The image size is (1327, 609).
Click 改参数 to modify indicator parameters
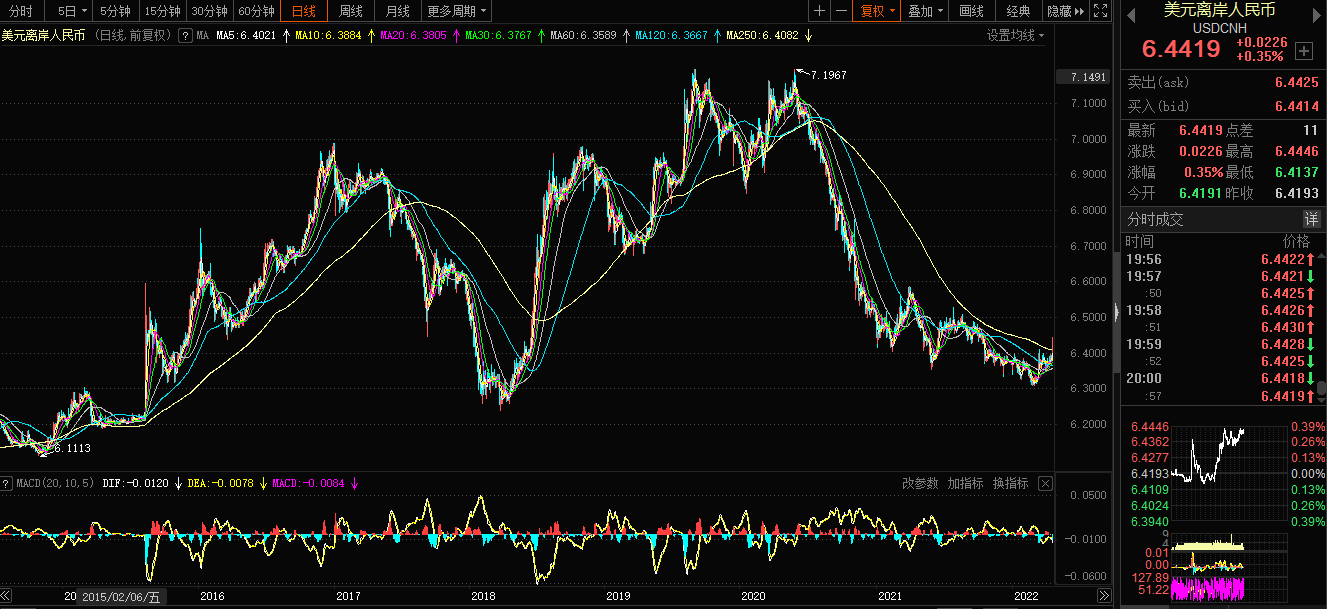[920, 483]
